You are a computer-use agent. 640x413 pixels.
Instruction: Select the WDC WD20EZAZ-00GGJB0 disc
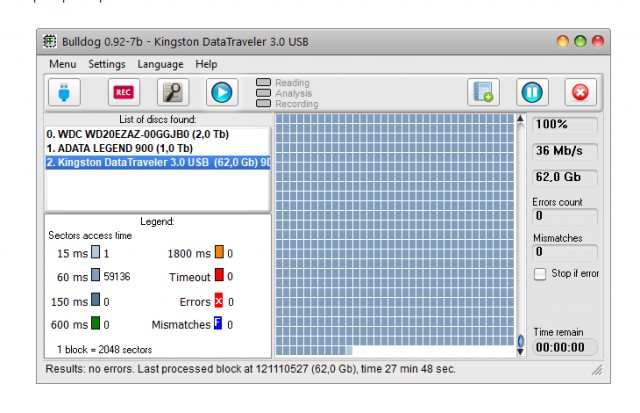point(158,134)
